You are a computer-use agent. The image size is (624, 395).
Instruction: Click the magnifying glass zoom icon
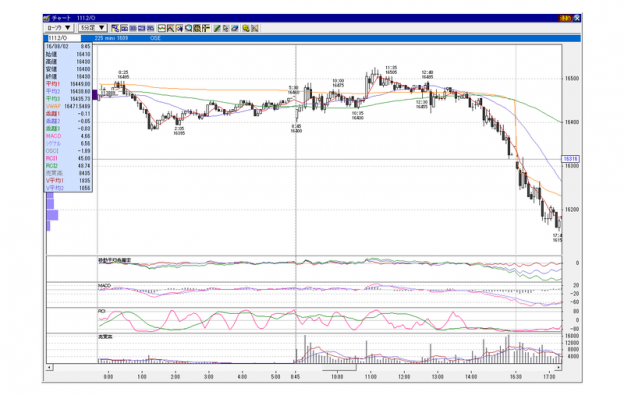tap(188, 28)
